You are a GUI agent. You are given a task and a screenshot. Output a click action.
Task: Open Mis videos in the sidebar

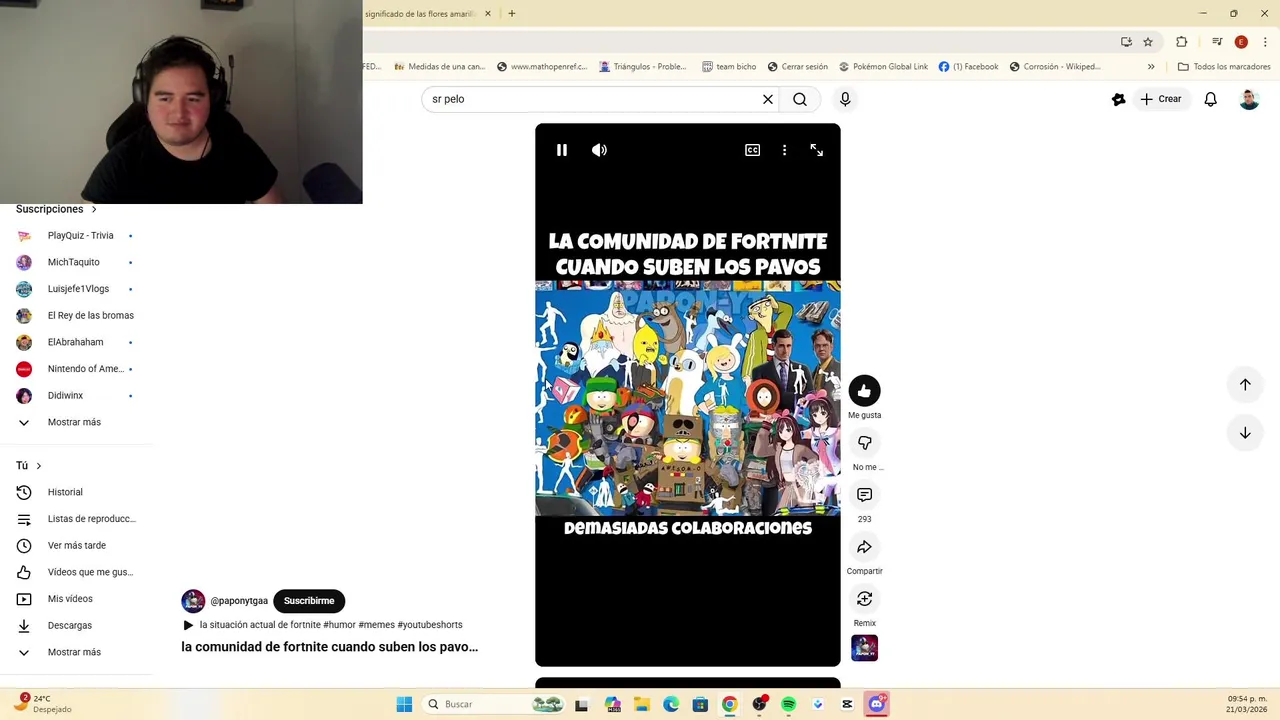[75, 599]
